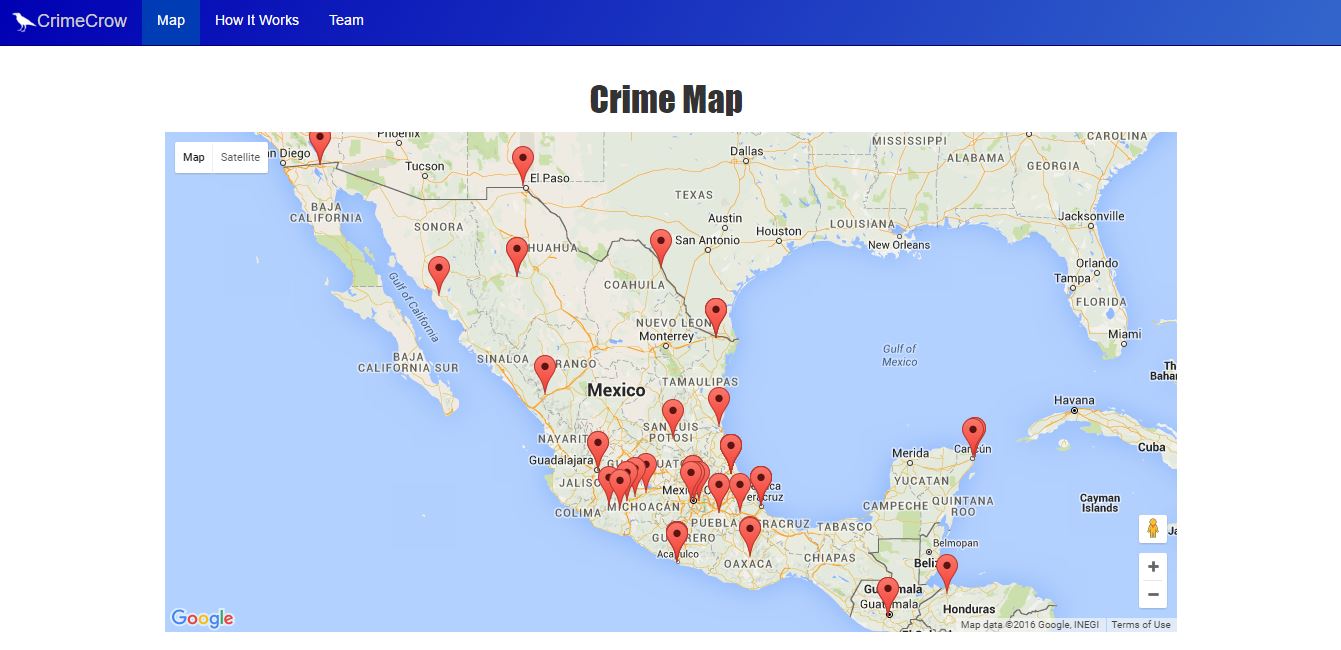Click the Tucson city label
Image resolution: width=1341 pixels, height=650 pixels.
425,166
